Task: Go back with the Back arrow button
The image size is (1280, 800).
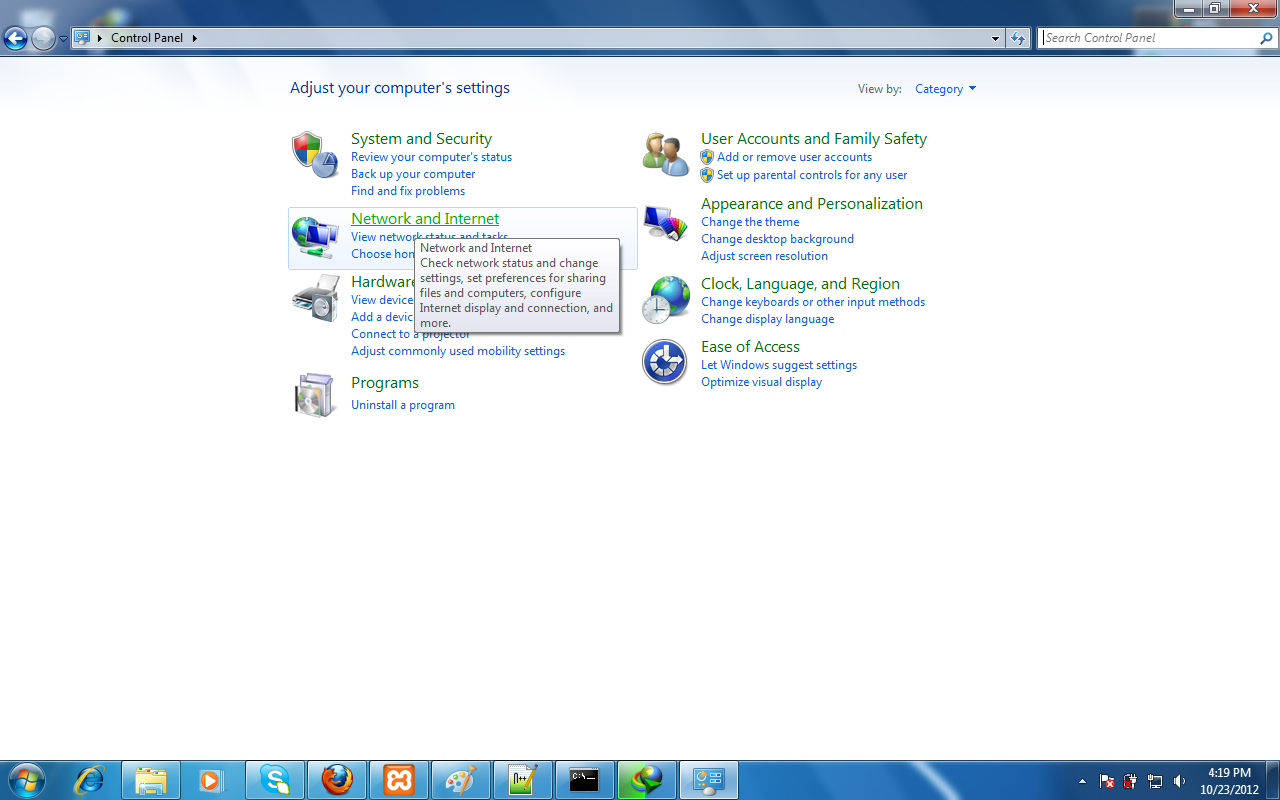Action: point(15,39)
